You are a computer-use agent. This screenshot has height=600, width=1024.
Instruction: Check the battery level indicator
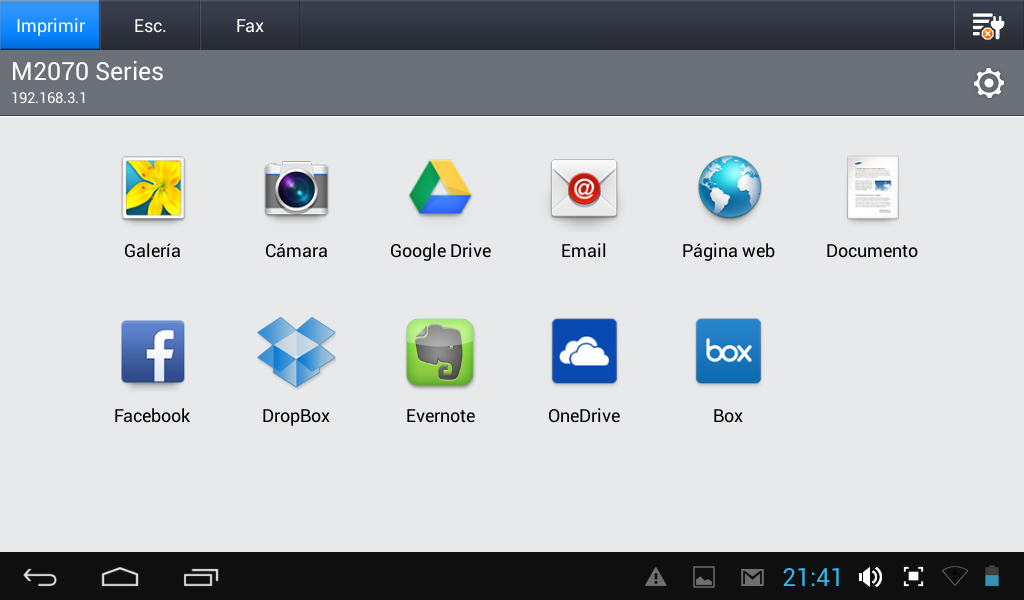click(x=992, y=576)
